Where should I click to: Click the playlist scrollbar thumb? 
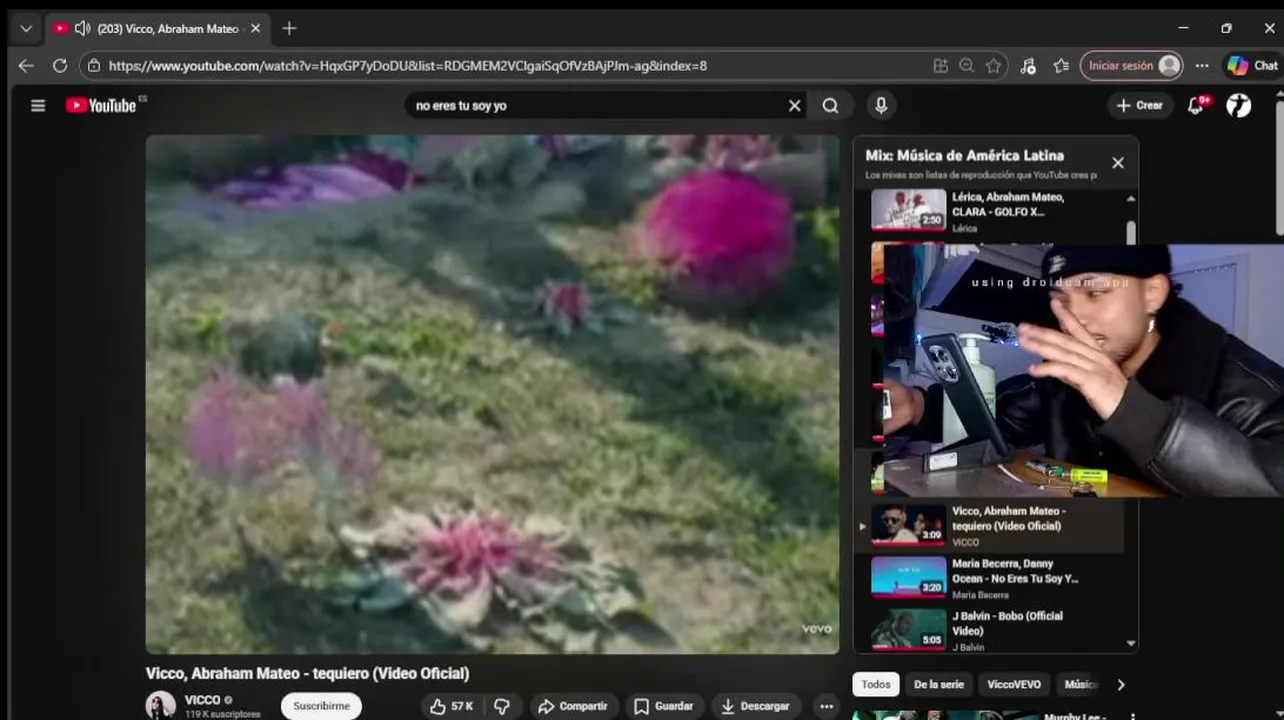1131,232
